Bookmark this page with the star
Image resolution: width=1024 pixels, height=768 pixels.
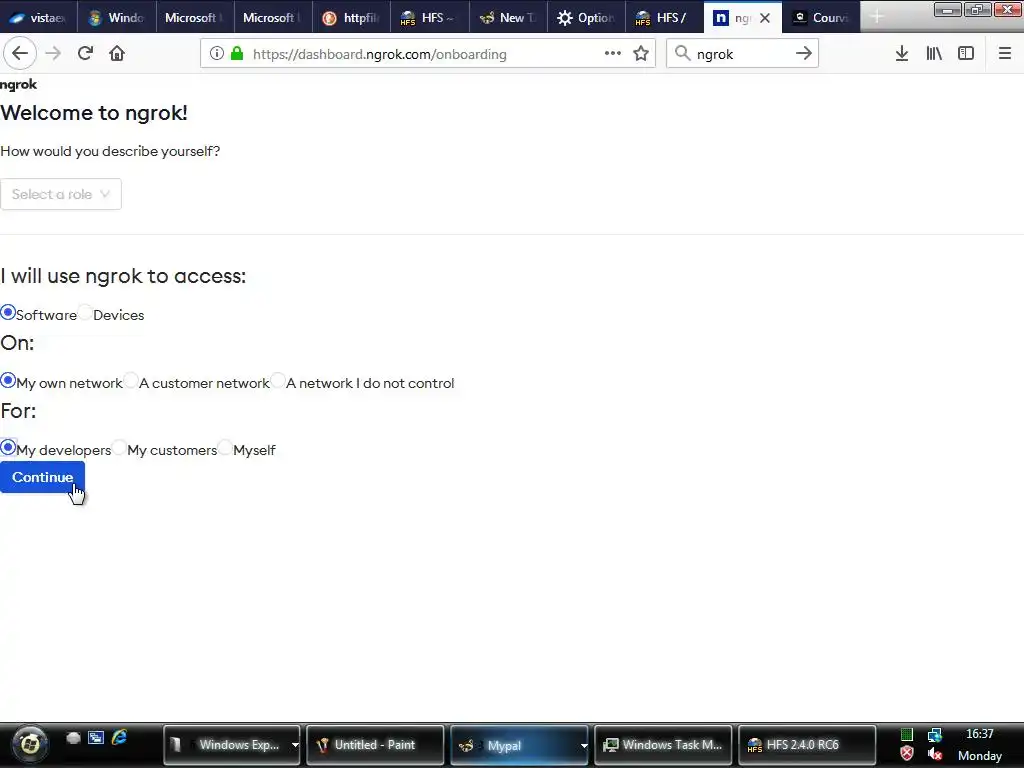(x=641, y=54)
